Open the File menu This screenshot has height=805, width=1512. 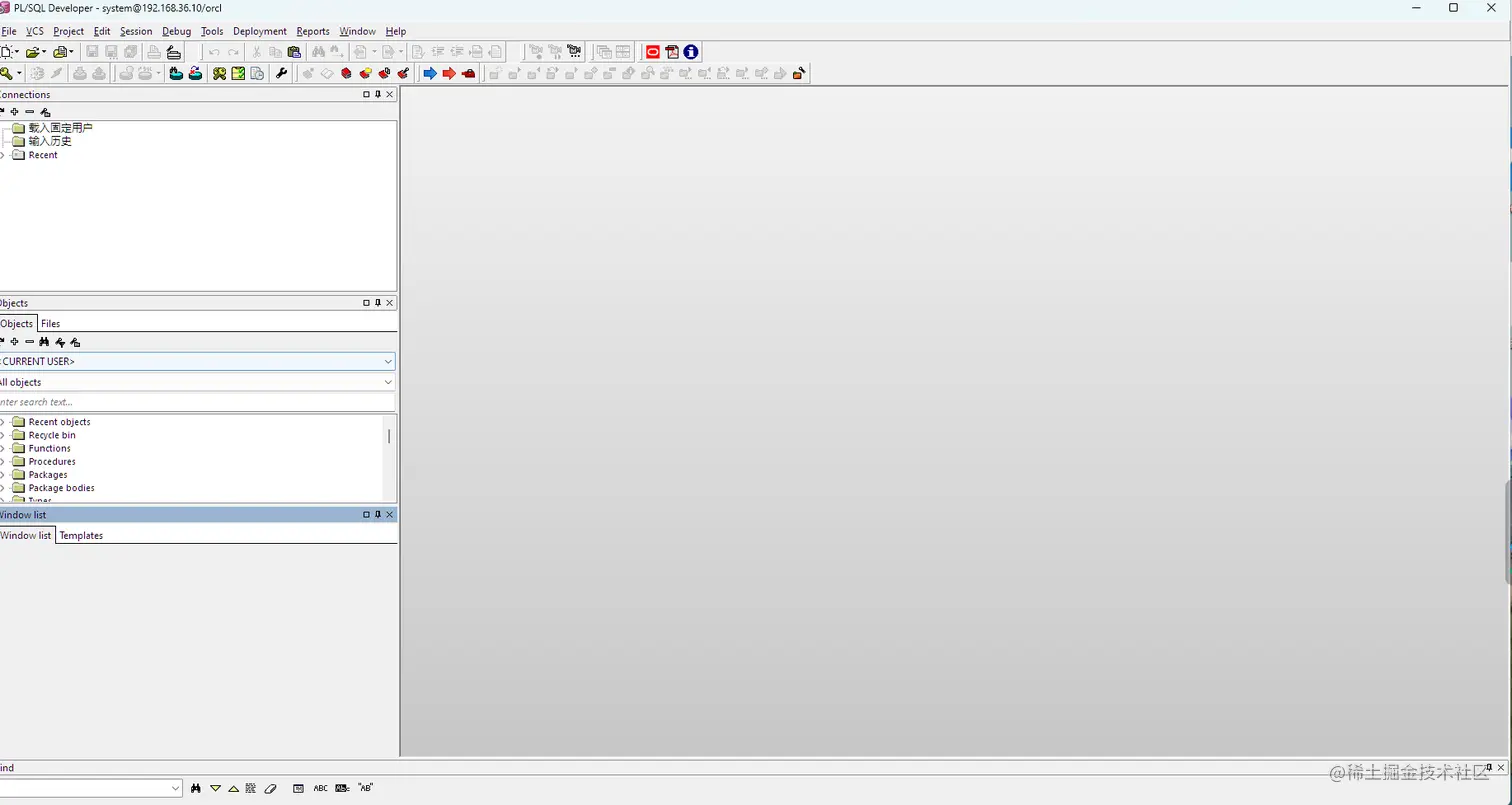pyautogui.click(x=9, y=31)
